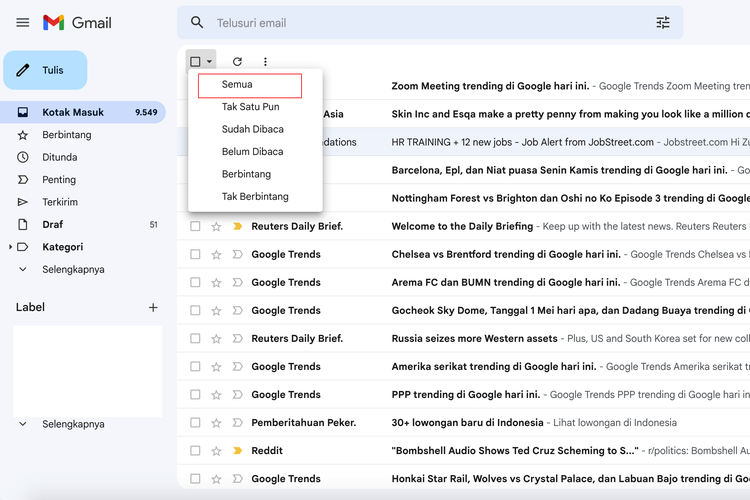750x500 pixels.
Task: Open the Terkirim folder
Action: tap(83, 202)
